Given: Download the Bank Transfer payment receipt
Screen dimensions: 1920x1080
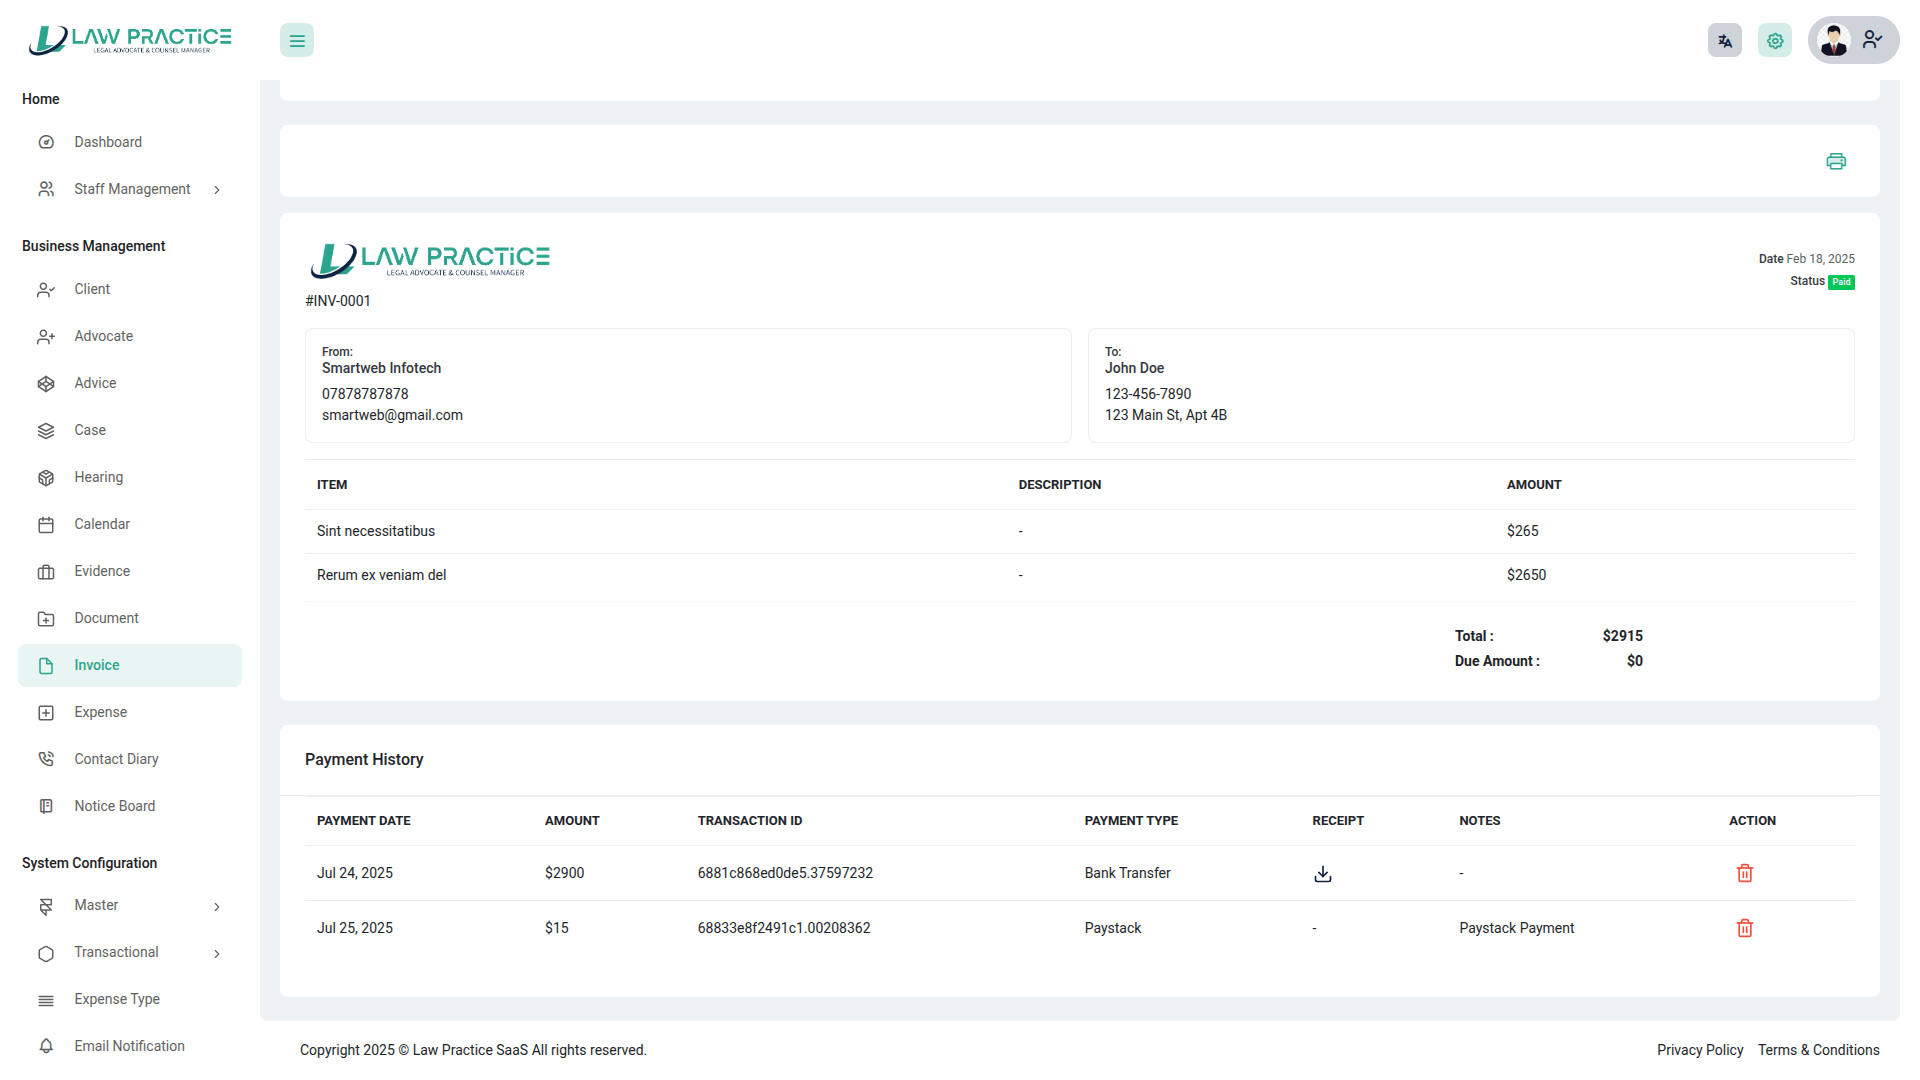Looking at the screenshot, I should coord(1322,874).
